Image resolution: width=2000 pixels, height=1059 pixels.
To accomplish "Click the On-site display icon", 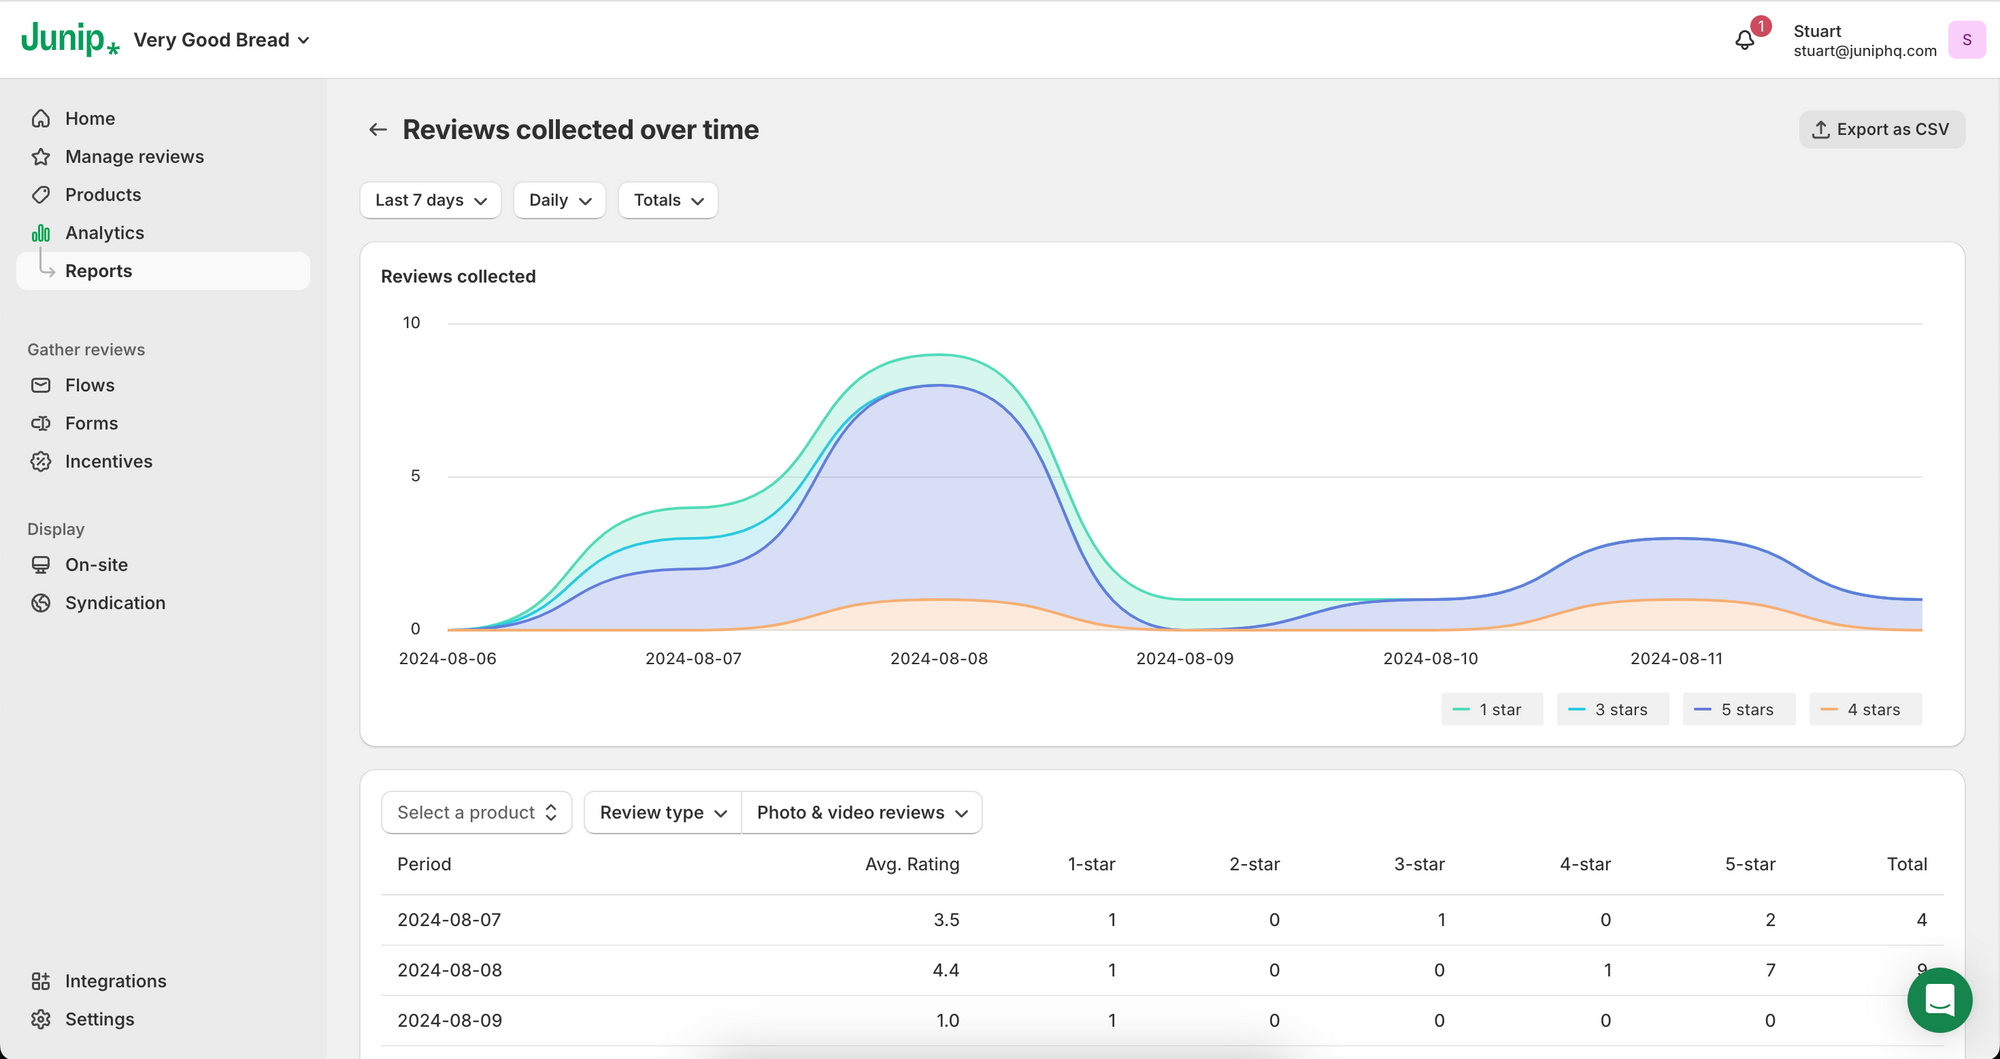I will [41, 565].
